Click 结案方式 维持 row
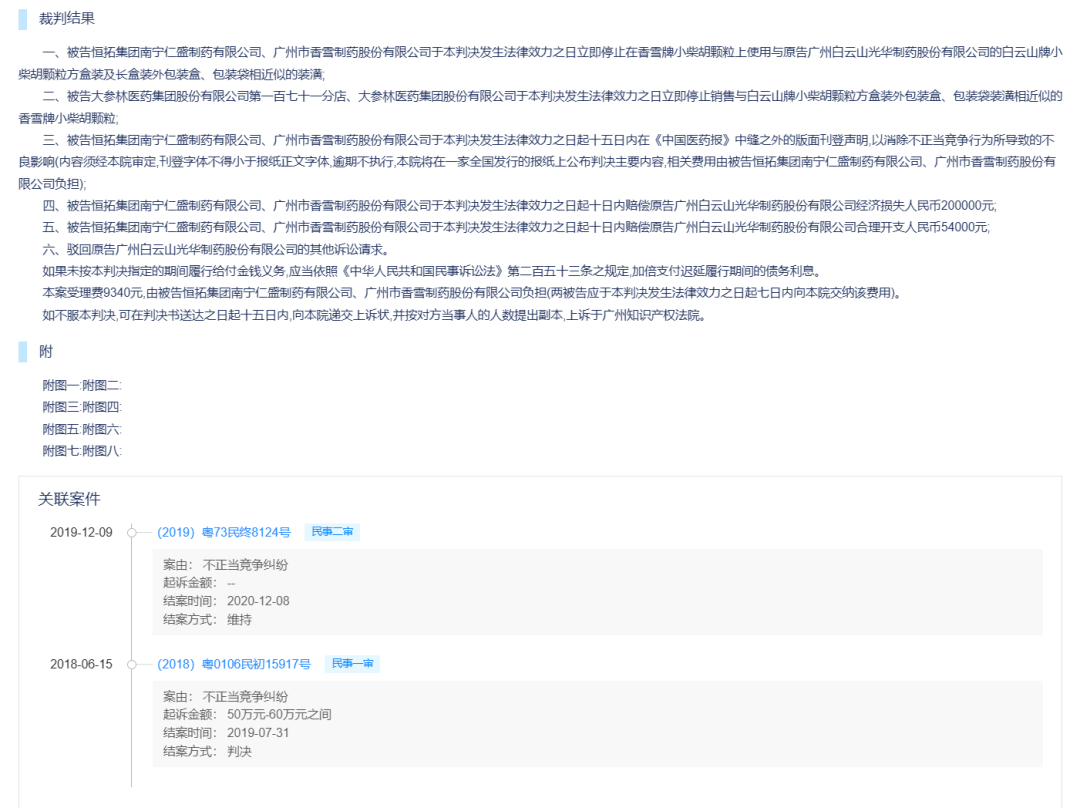 click(207, 620)
